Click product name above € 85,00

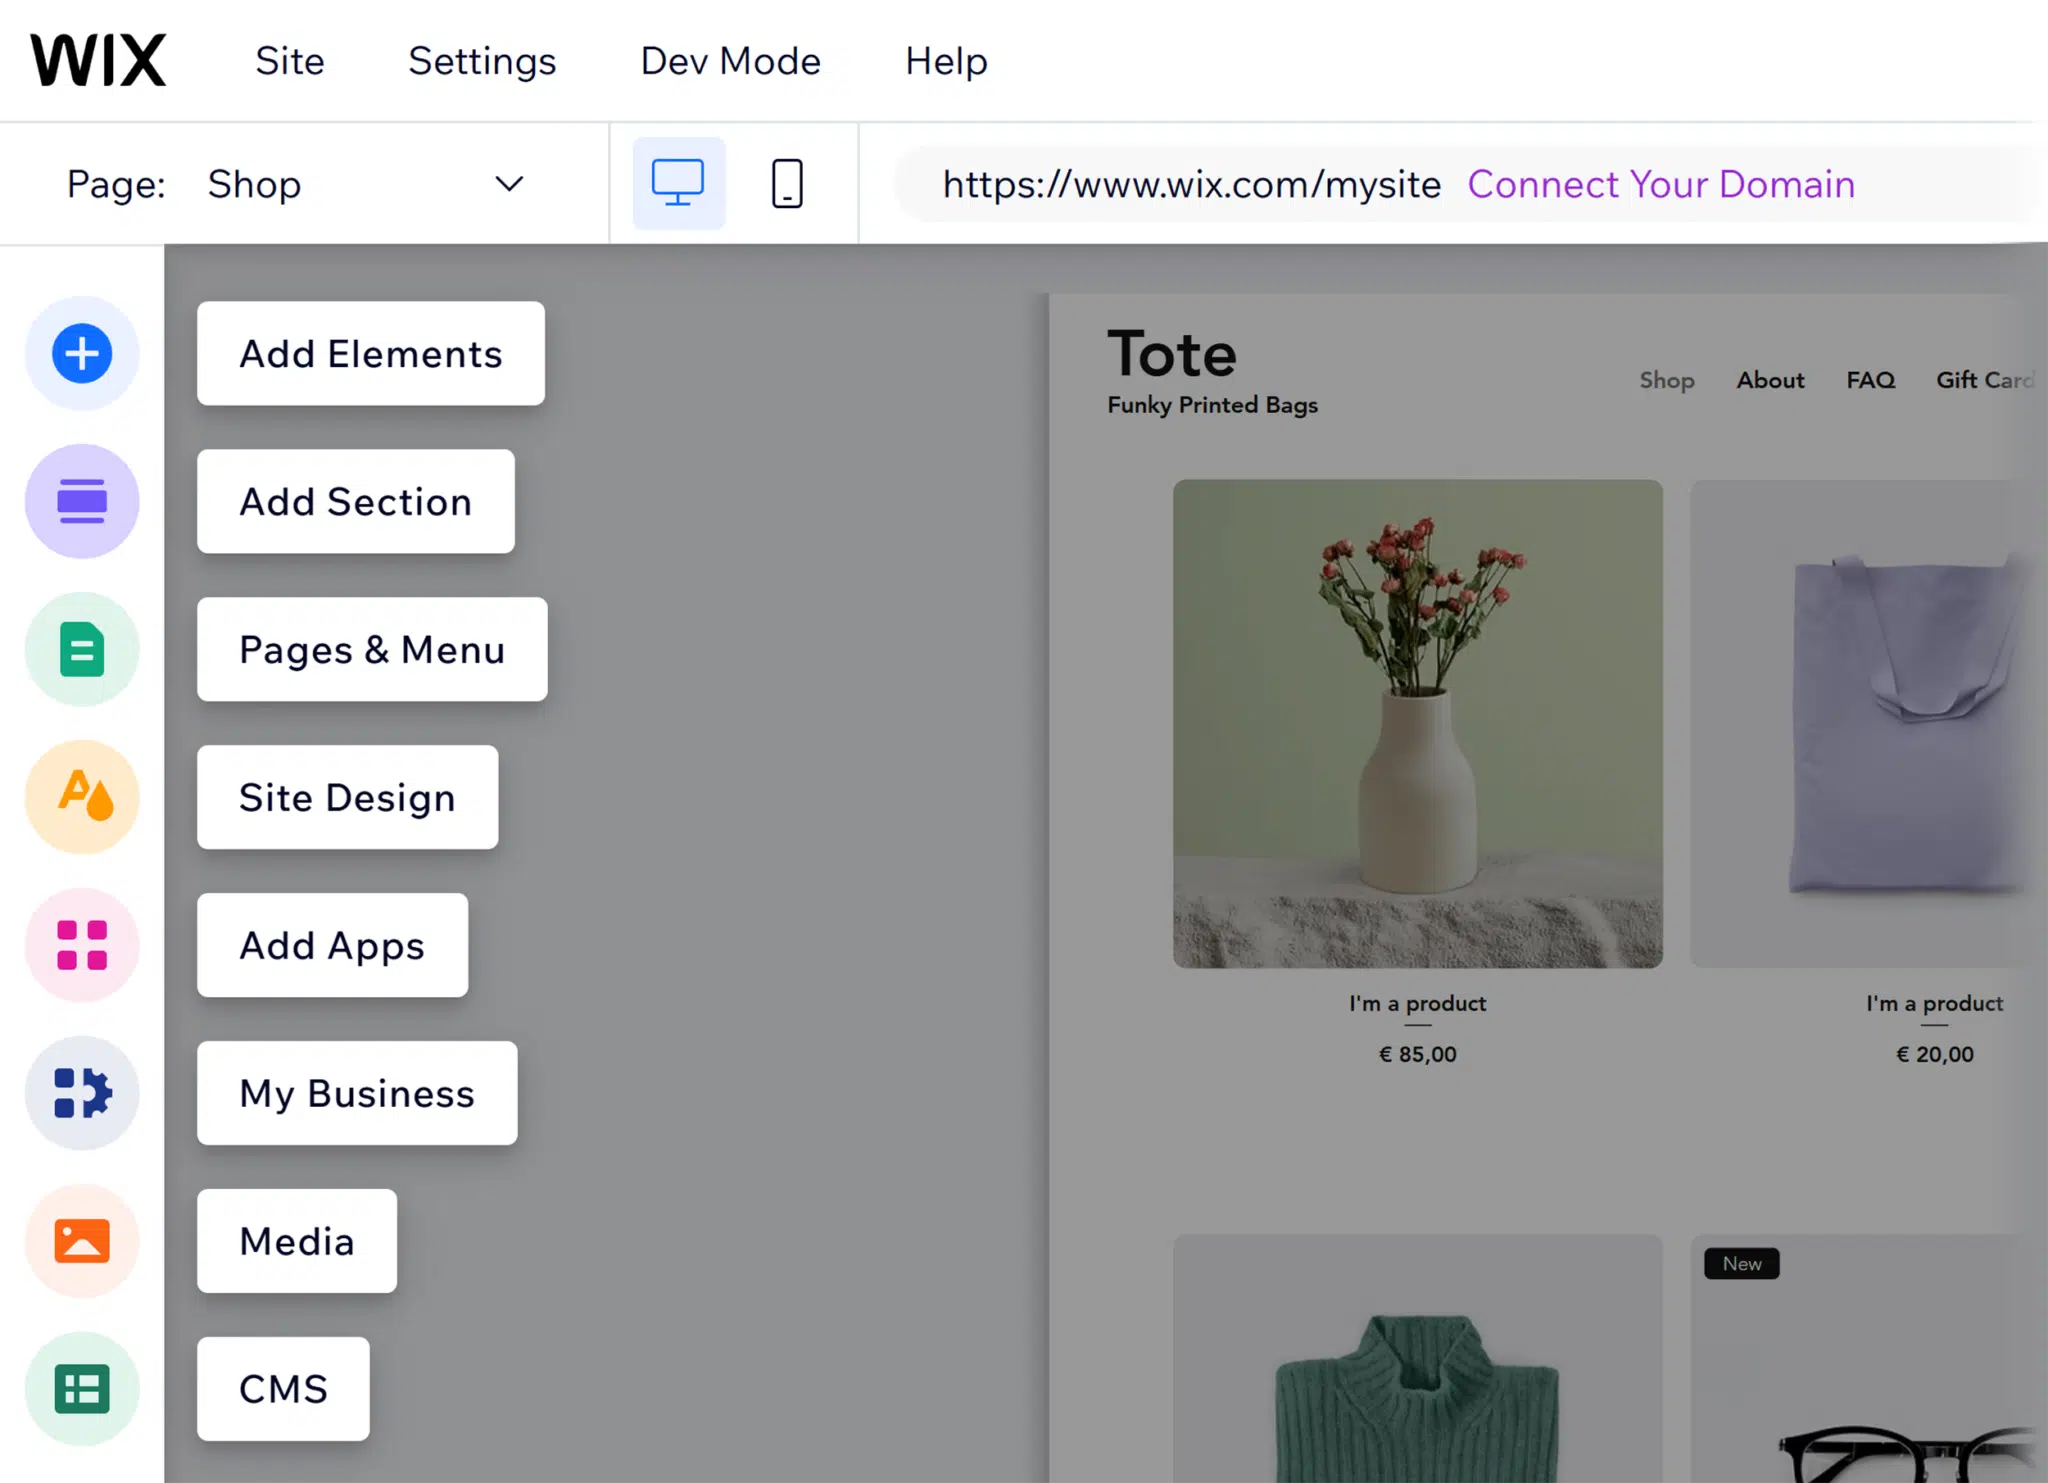(1418, 1003)
